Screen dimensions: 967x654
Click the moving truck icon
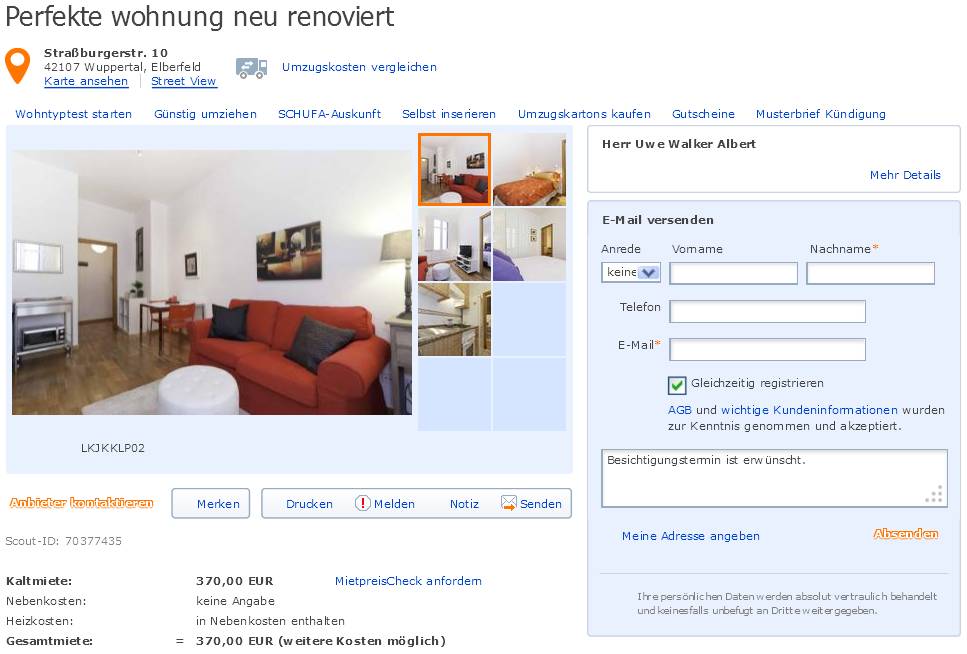[252, 68]
